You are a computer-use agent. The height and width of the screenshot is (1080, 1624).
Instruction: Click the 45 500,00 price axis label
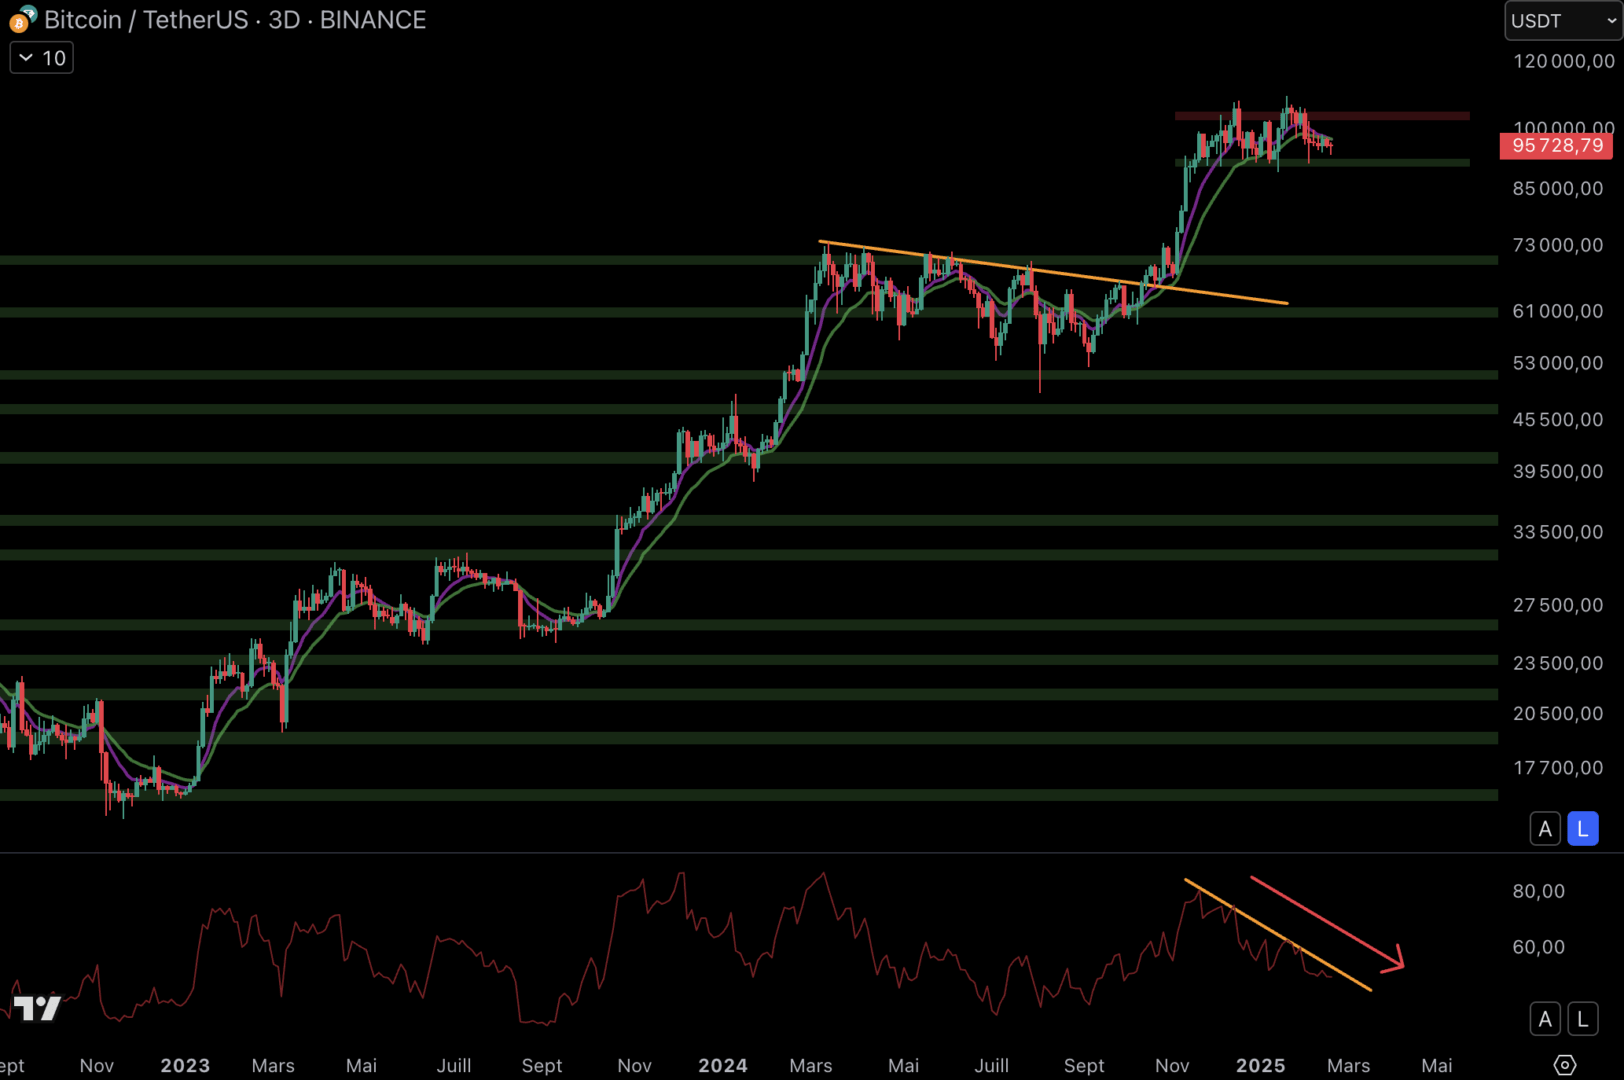coord(1557,419)
